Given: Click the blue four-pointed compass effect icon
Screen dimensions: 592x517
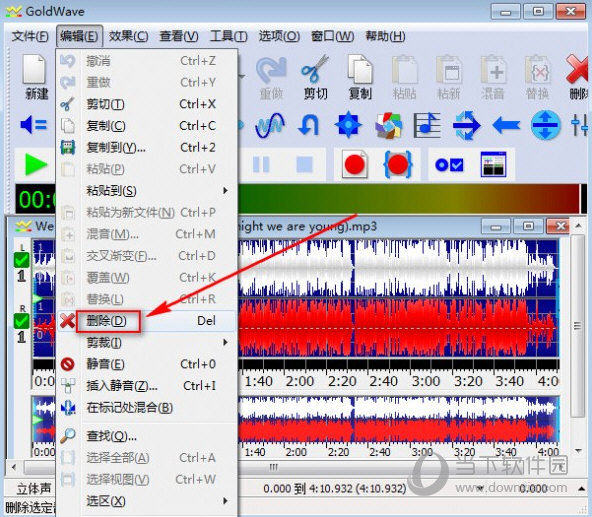Looking at the screenshot, I should pos(348,124).
